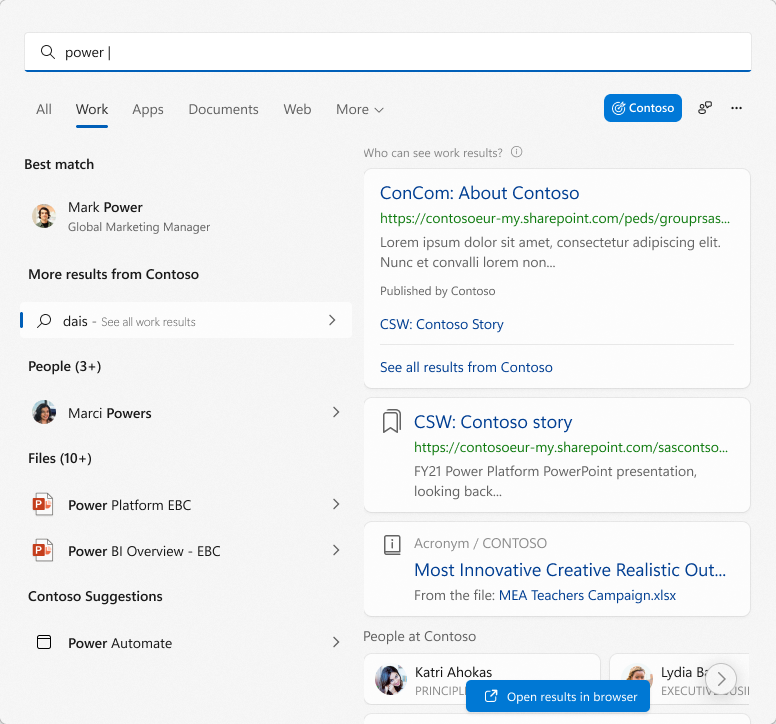Open 'CSW: Contoso story' bookmark title

coord(493,422)
